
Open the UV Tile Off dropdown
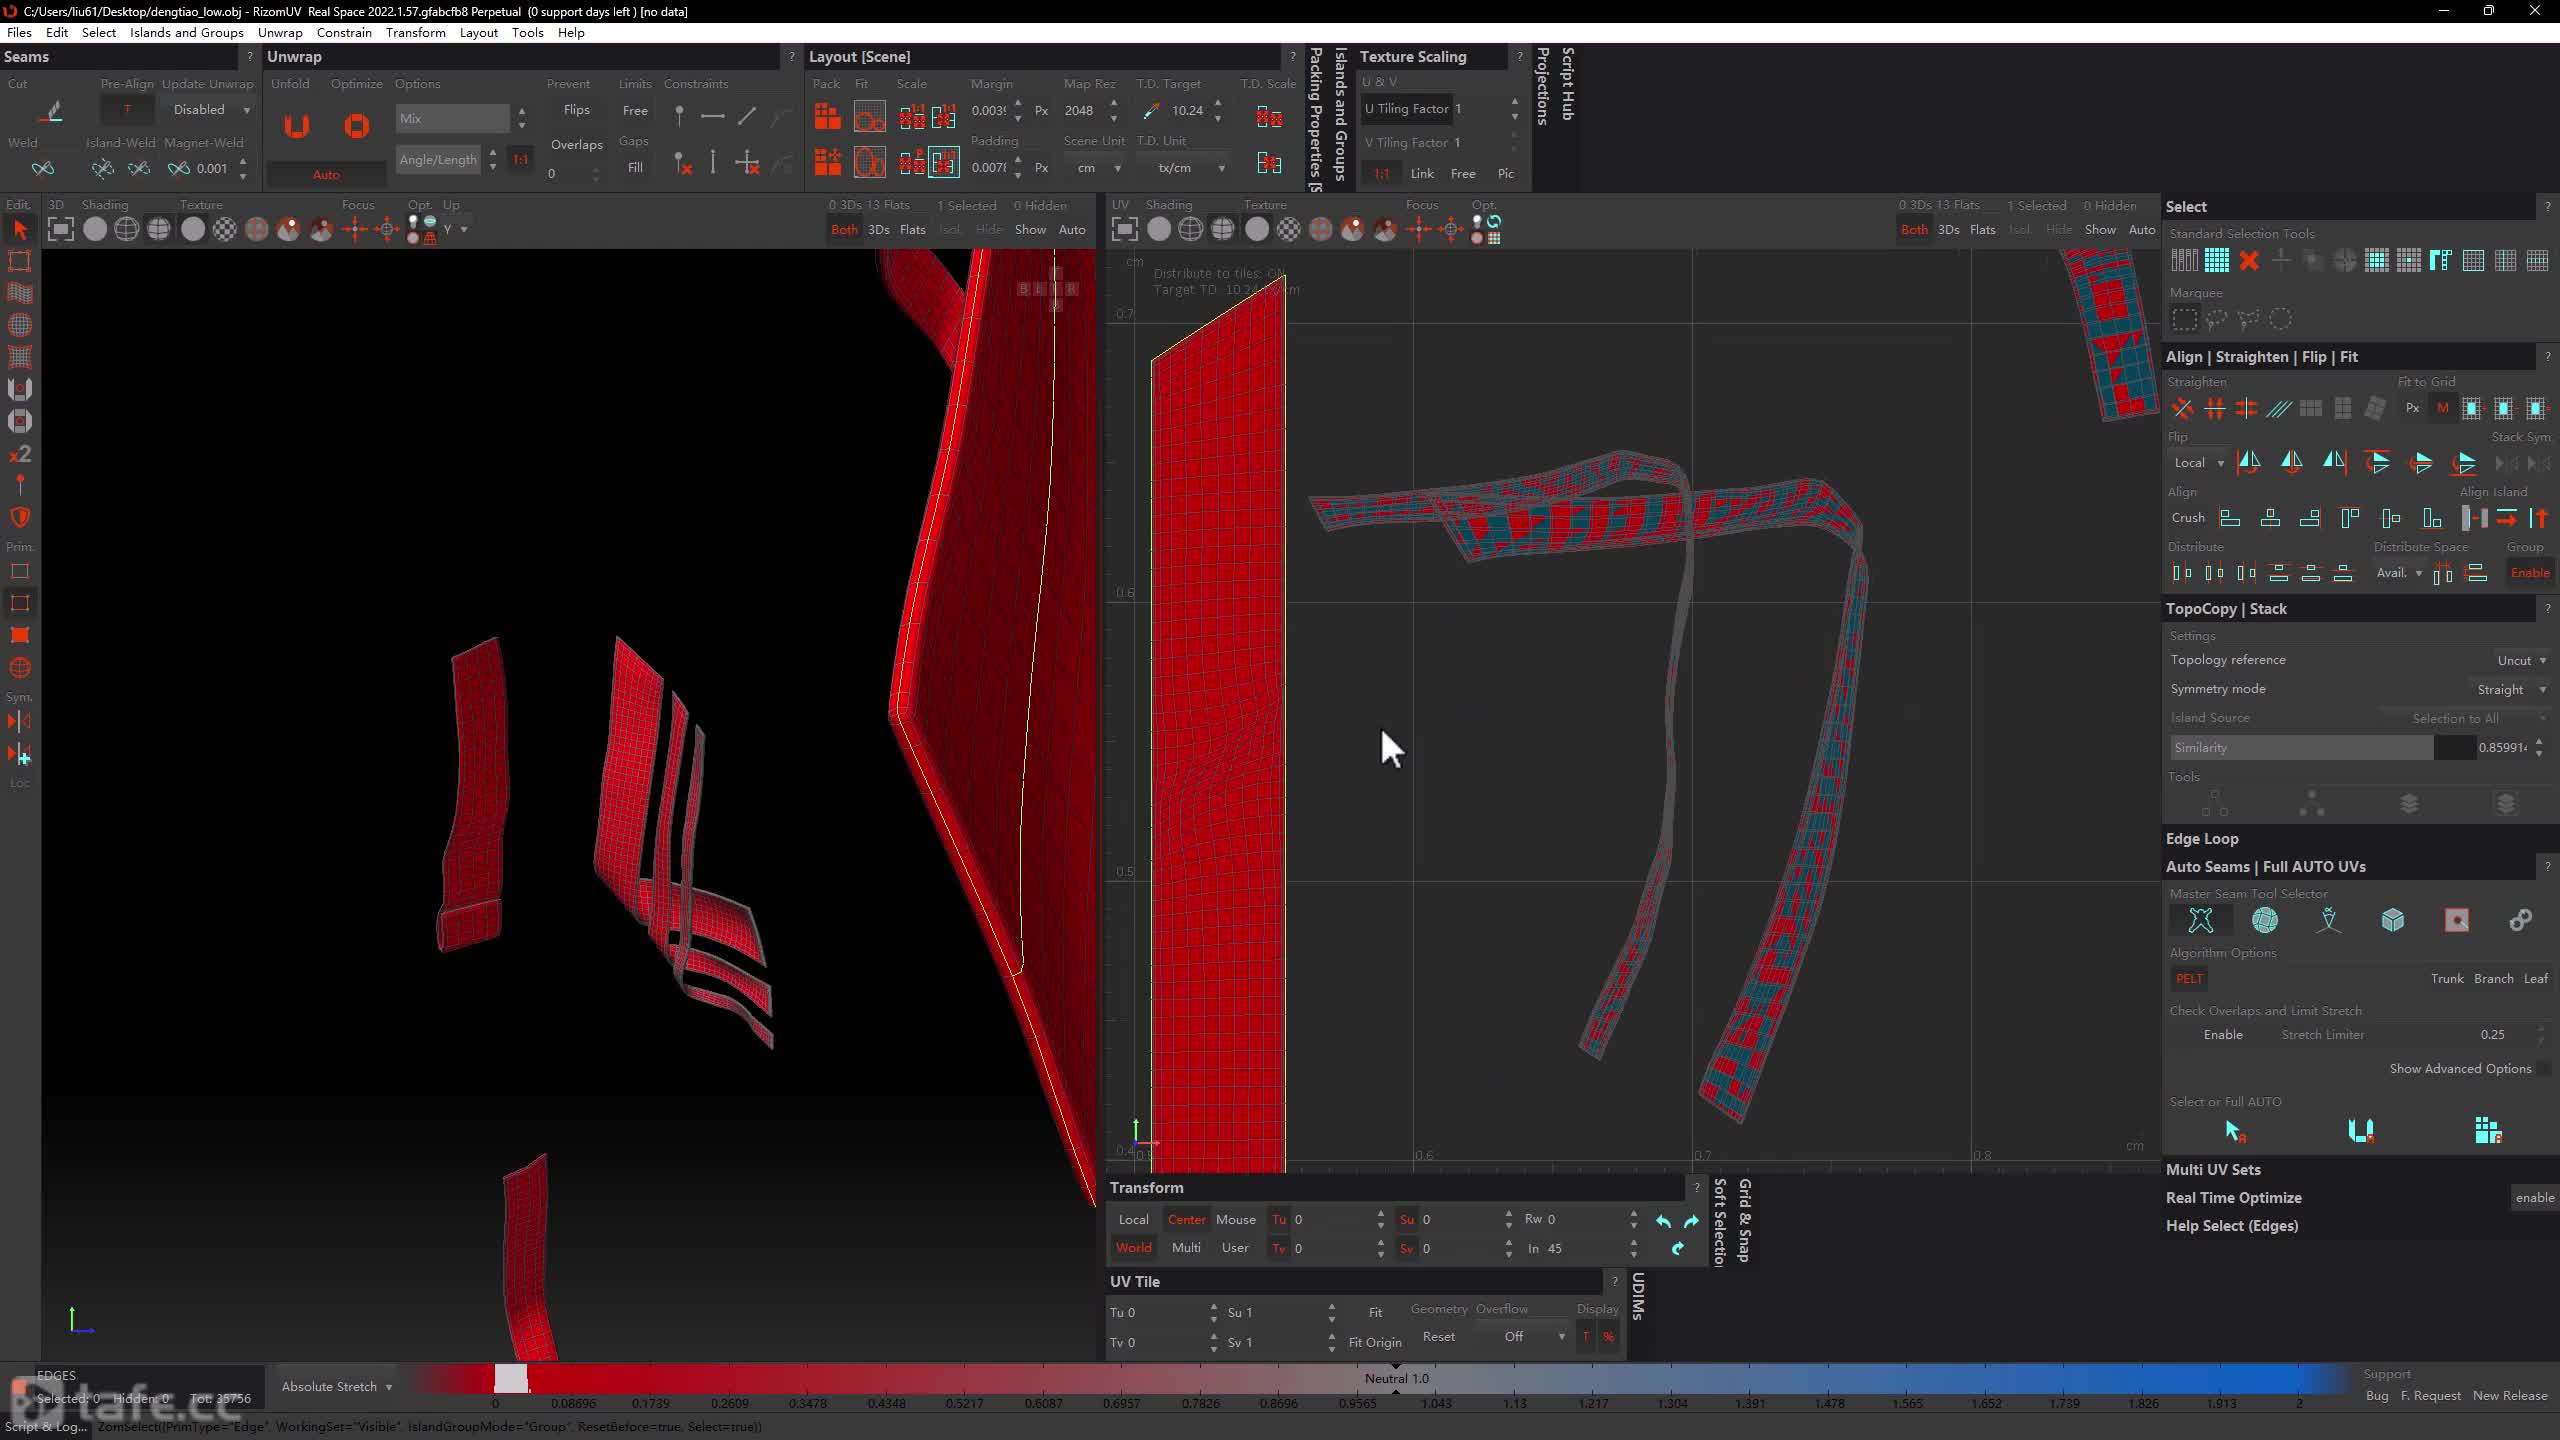(1534, 1337)
